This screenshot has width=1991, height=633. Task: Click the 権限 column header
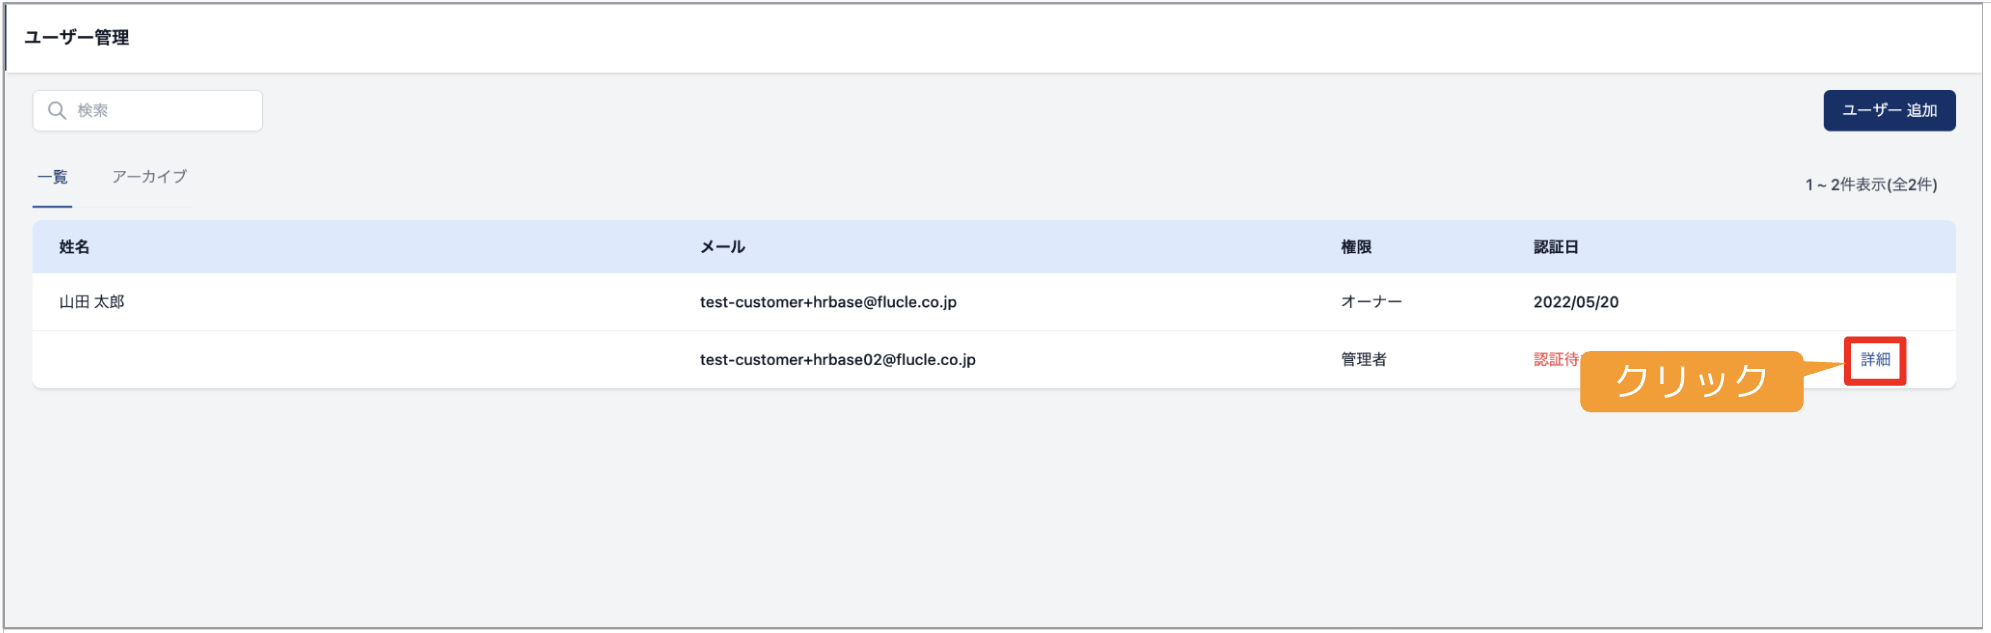(x=1356, y=247)
